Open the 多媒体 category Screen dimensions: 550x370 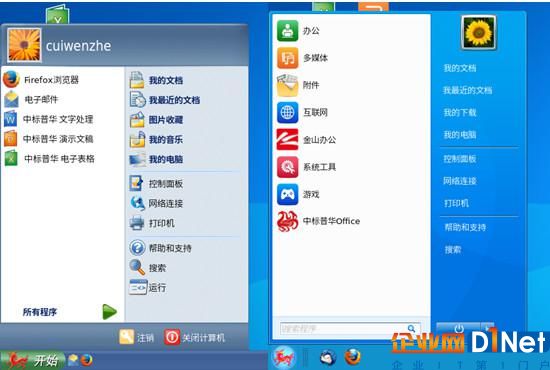coord(302,58)
